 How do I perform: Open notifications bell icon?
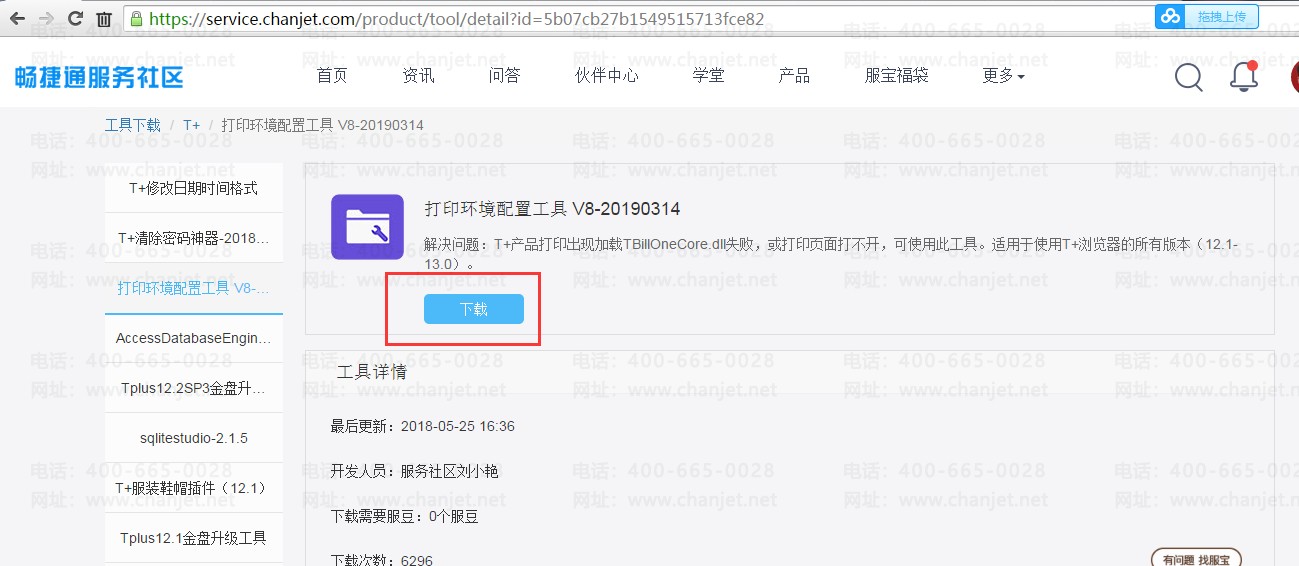coord(1244,76)
